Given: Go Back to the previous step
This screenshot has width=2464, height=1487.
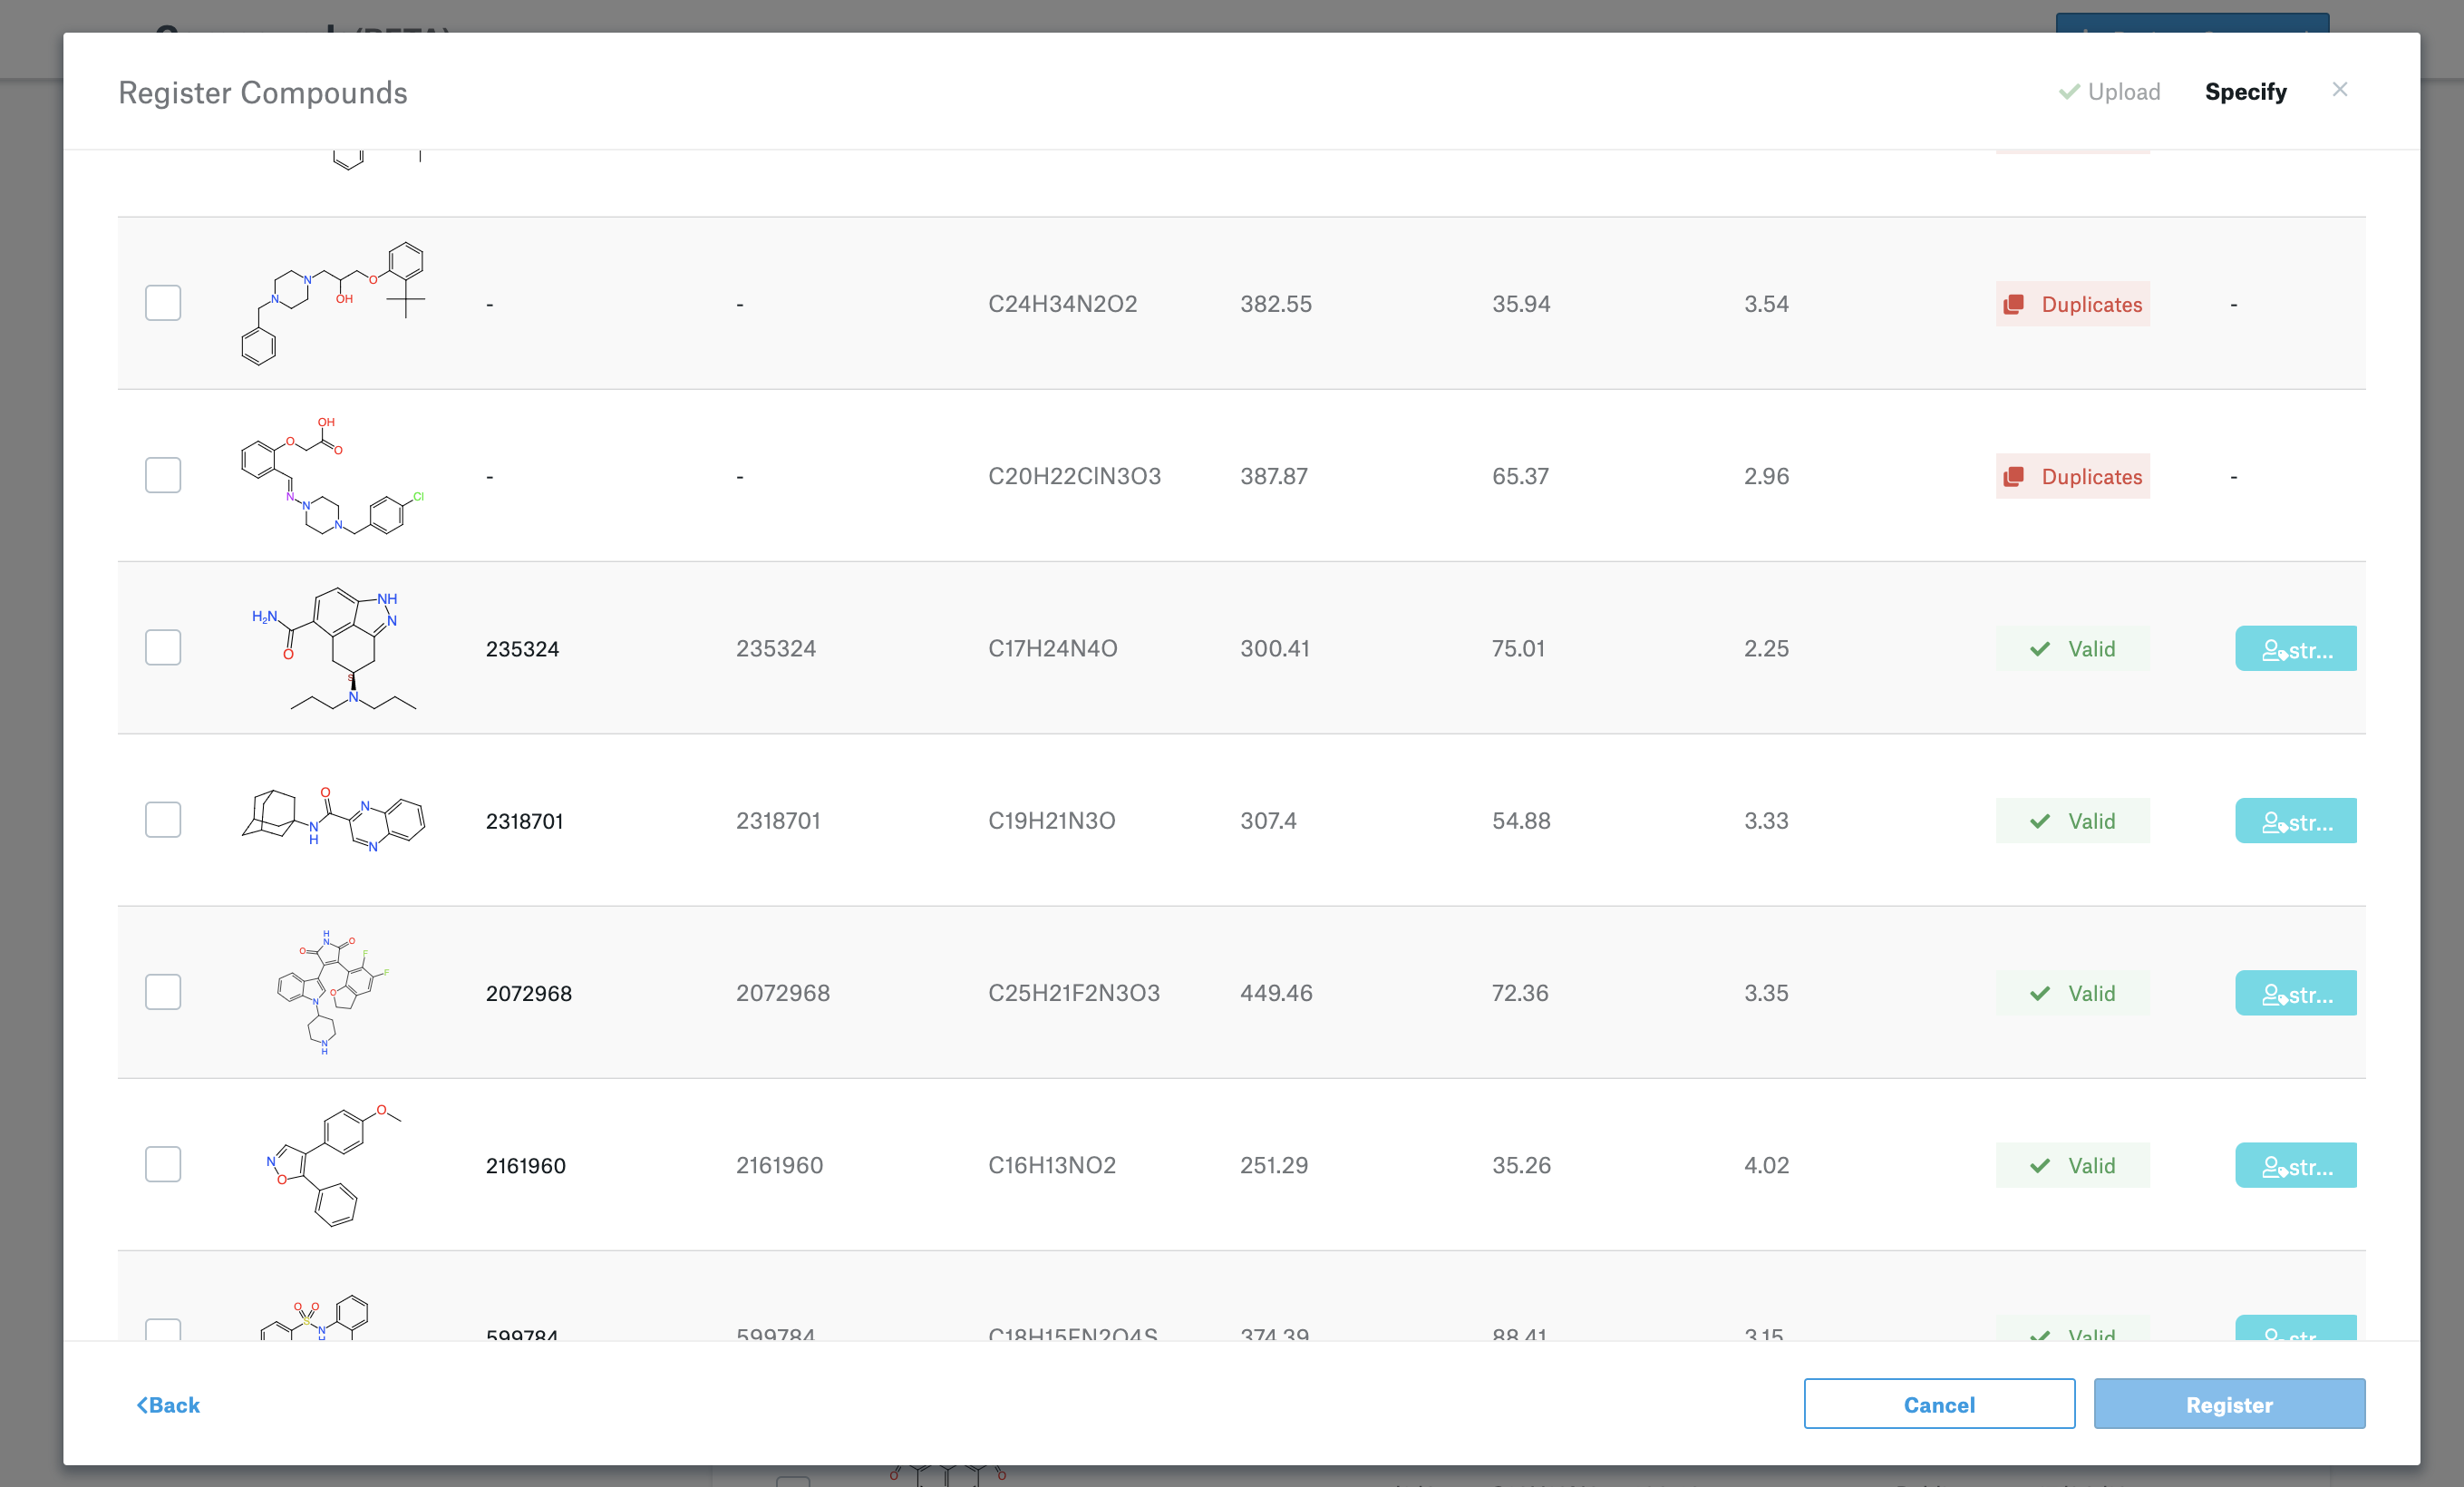Looking at the screenshot, I should click(168, 1405).
